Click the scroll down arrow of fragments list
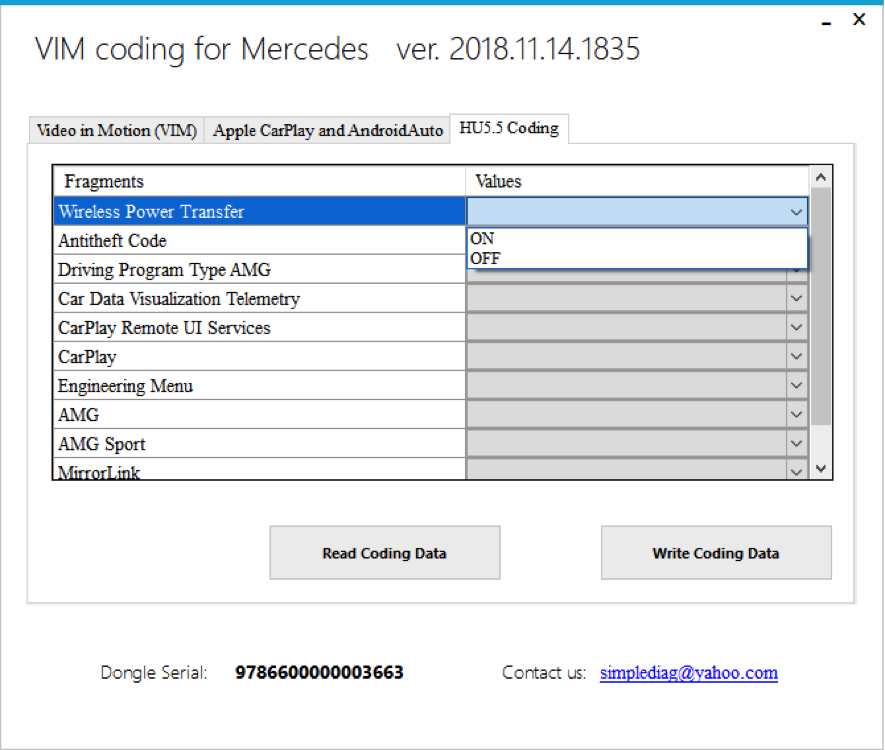The height and width of the screenshot is (750, 885). tap(821, 468)
